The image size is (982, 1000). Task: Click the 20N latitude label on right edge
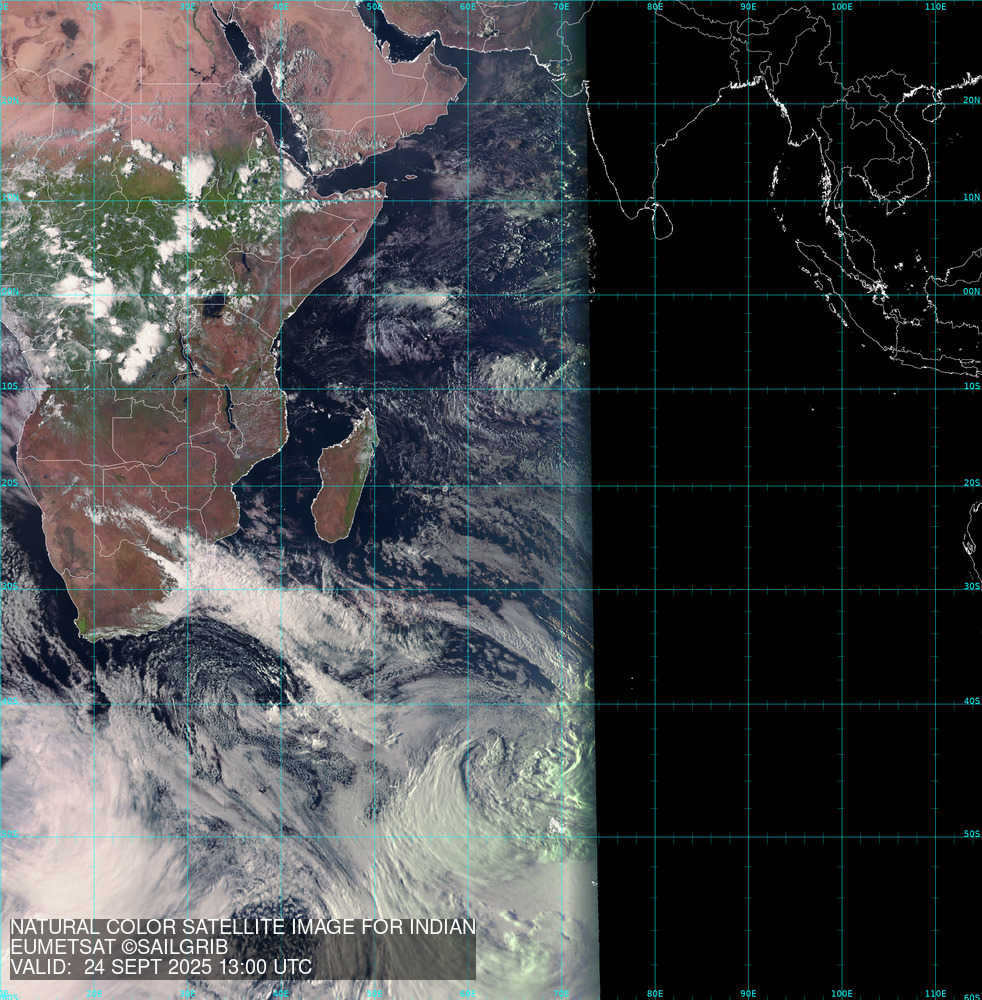(x=971, y=101)
